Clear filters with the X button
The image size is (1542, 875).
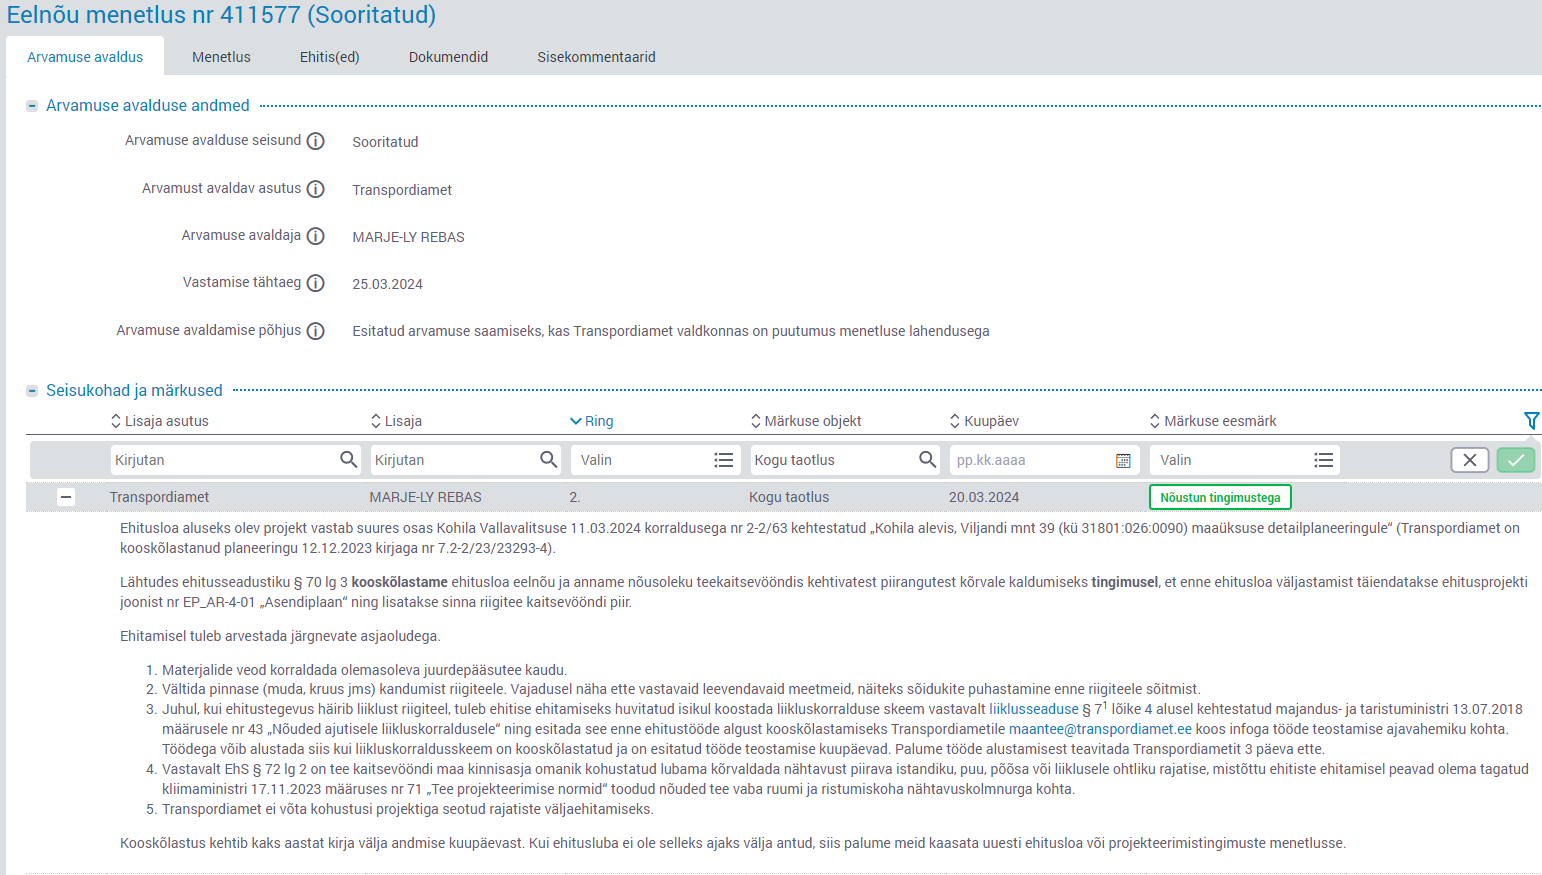(1469, 460)
